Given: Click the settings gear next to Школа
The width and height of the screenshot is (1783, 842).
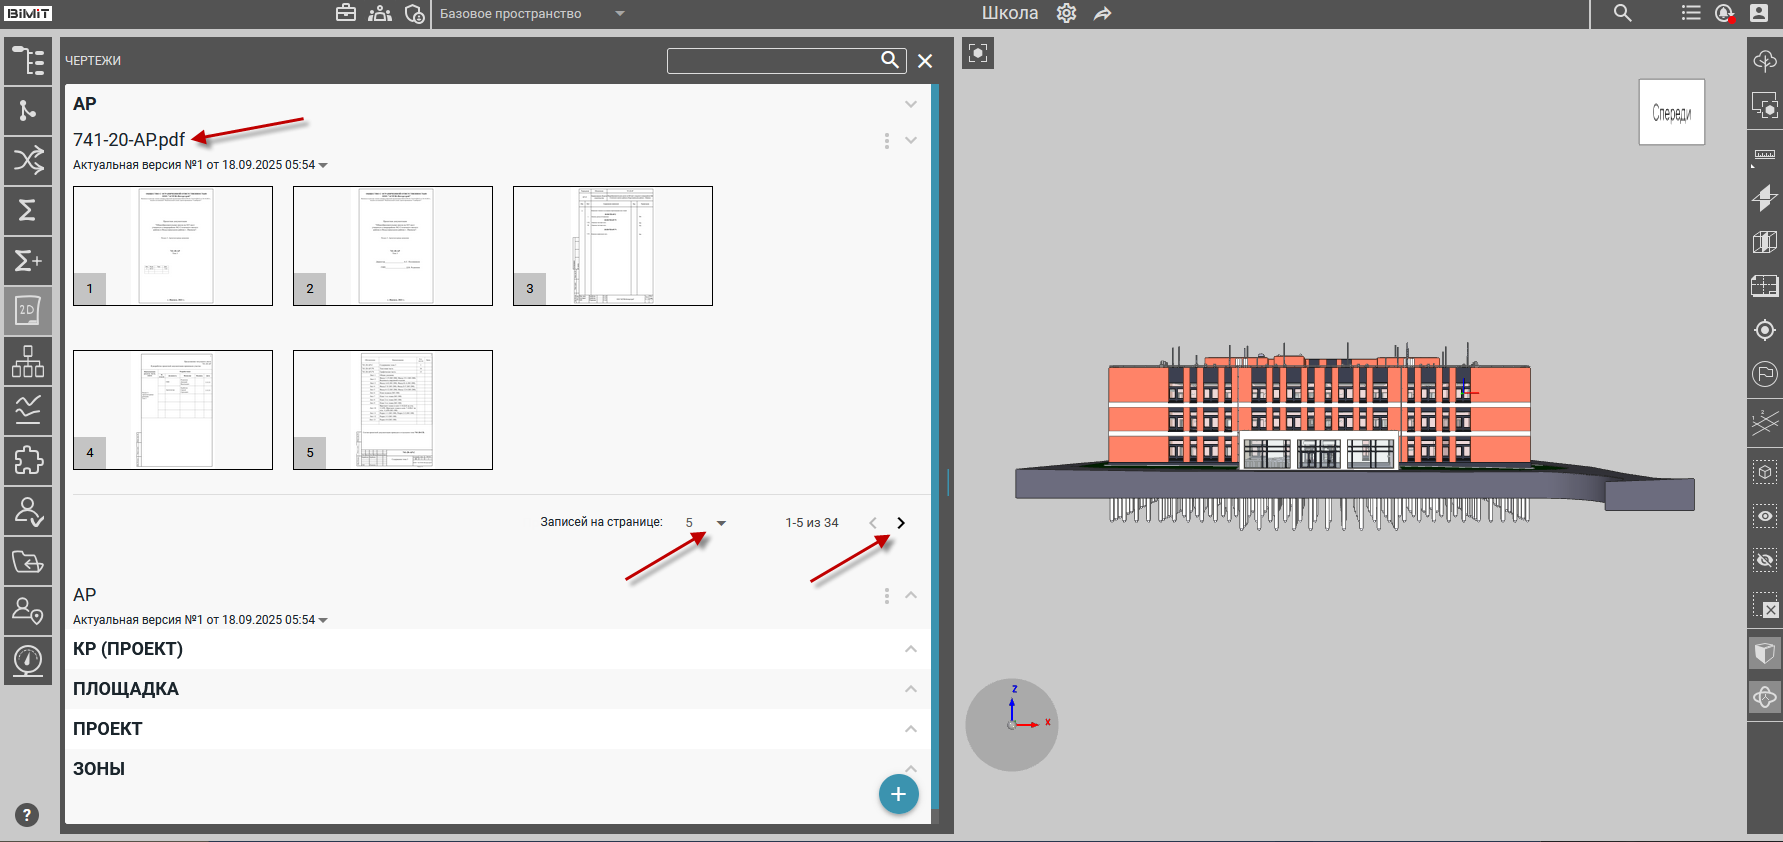Looking at the screenshot, I should [1066, 14].
